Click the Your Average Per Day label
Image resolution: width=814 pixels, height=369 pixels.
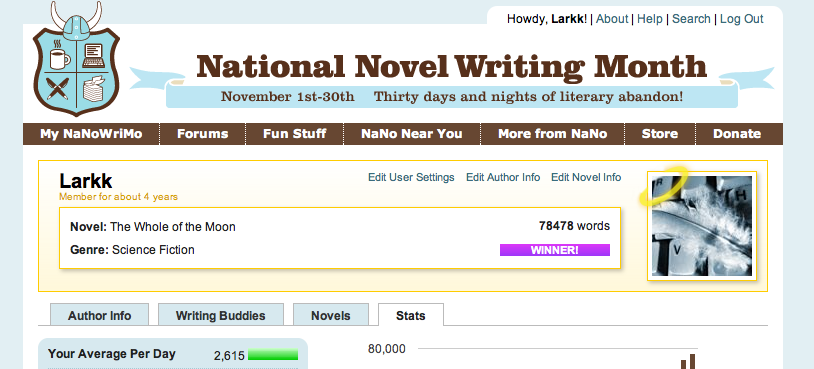[112, 354]
